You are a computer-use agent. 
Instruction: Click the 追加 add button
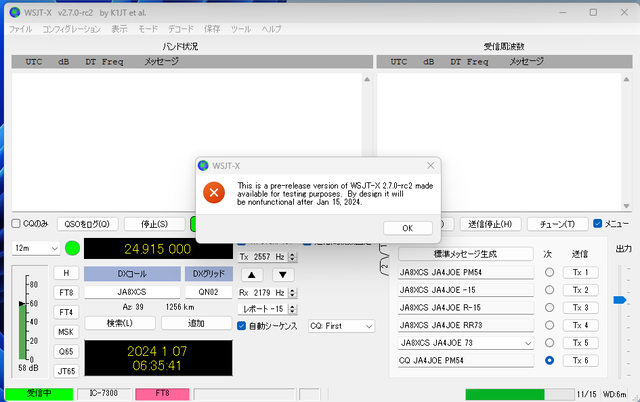click(196, 323)
